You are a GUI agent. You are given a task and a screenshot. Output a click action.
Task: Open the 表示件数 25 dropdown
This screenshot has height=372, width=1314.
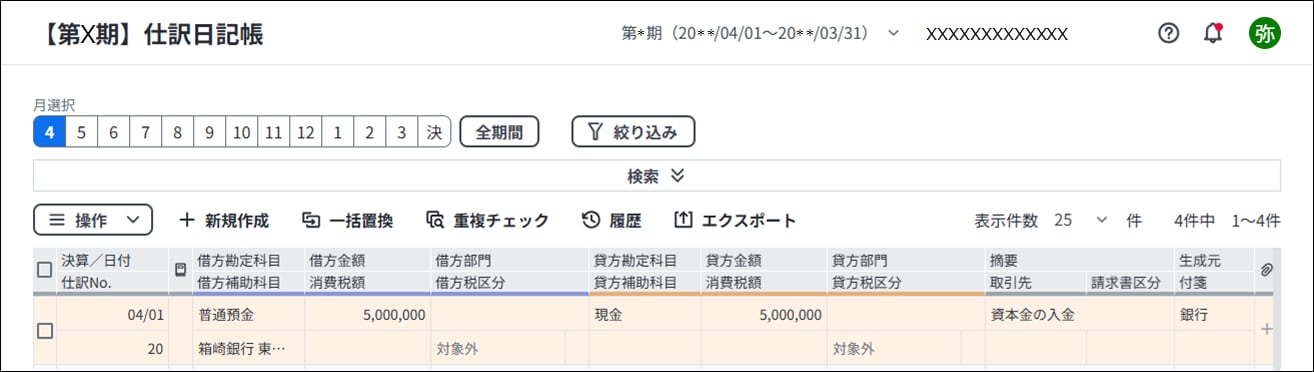pos(1081,220)
